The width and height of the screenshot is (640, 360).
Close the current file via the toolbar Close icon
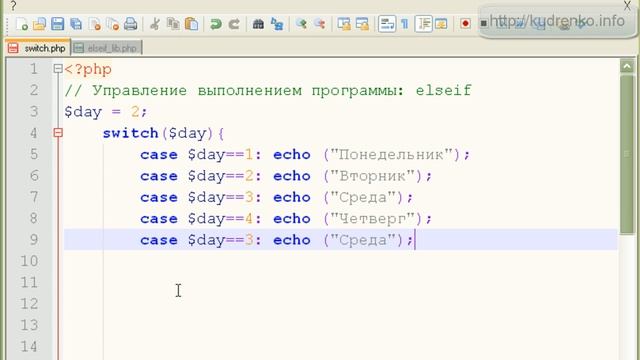(95, 24)
